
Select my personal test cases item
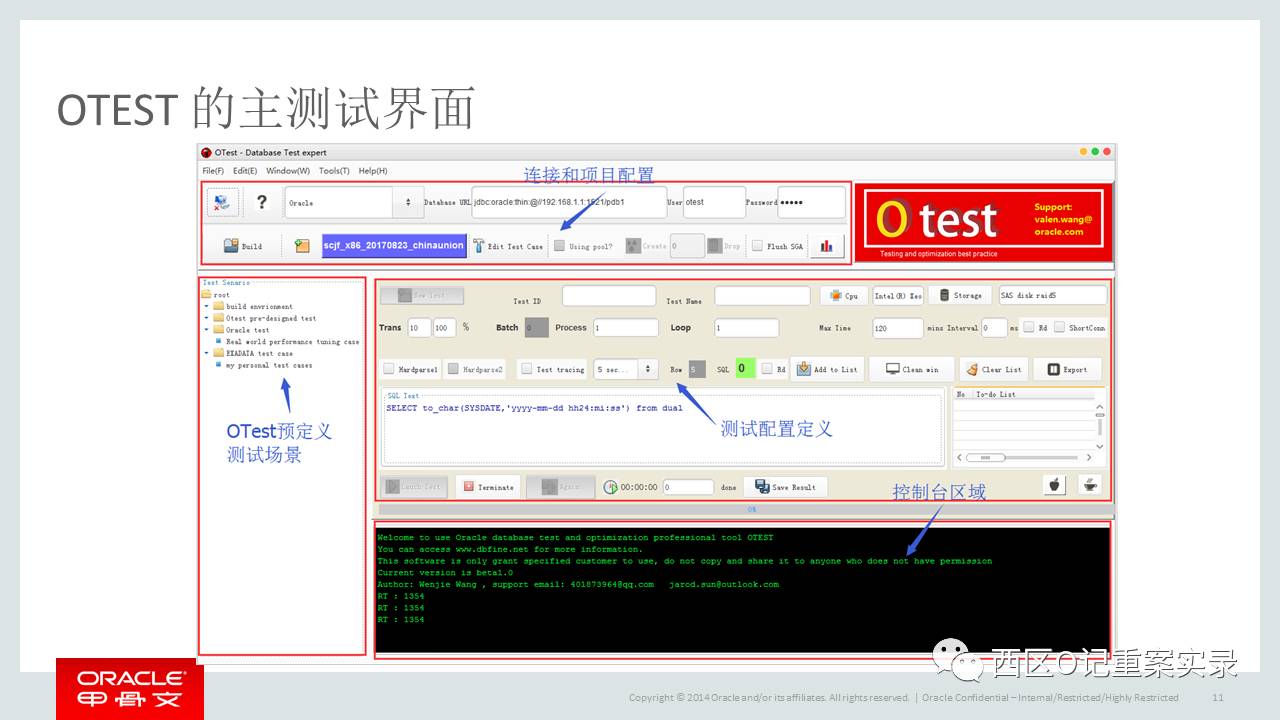point(269,365)
